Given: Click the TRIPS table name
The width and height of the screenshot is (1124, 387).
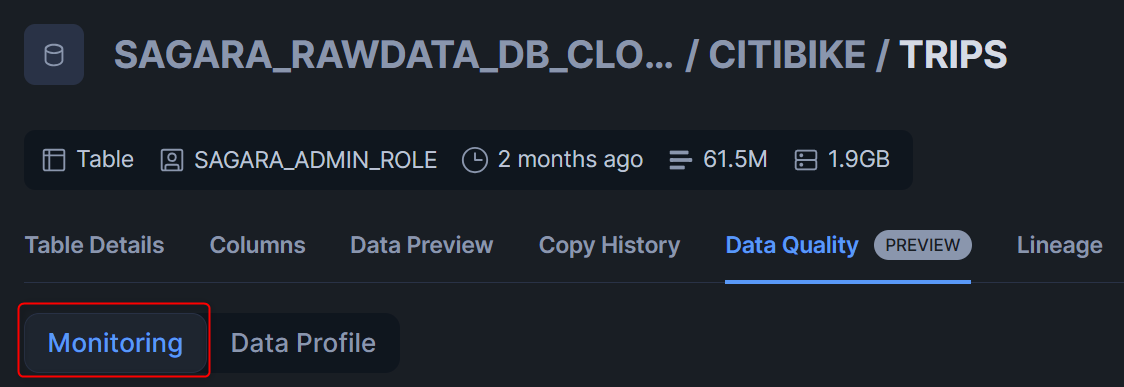Looking at the screenshot, I should [953, 54].
